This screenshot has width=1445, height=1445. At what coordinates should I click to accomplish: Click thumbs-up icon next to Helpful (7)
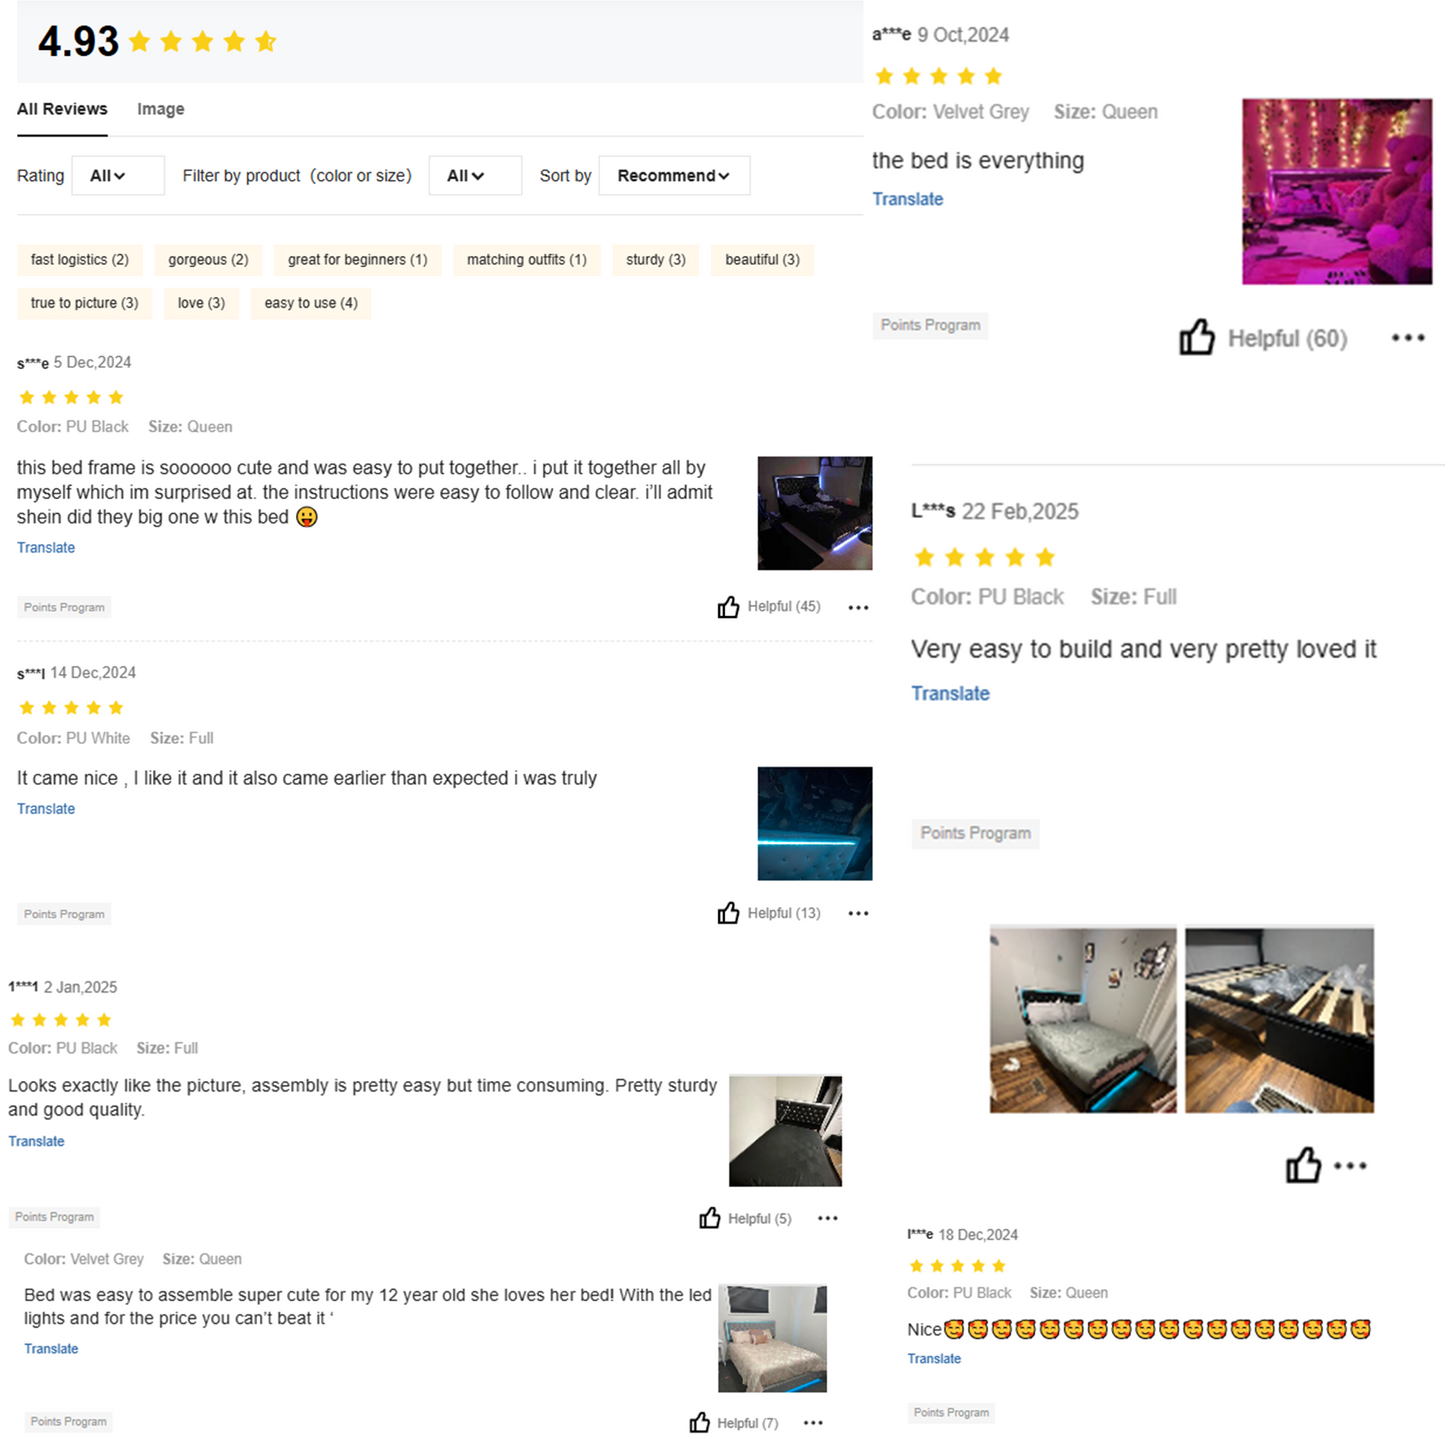pyautogui.click(x=700, y=1422)
